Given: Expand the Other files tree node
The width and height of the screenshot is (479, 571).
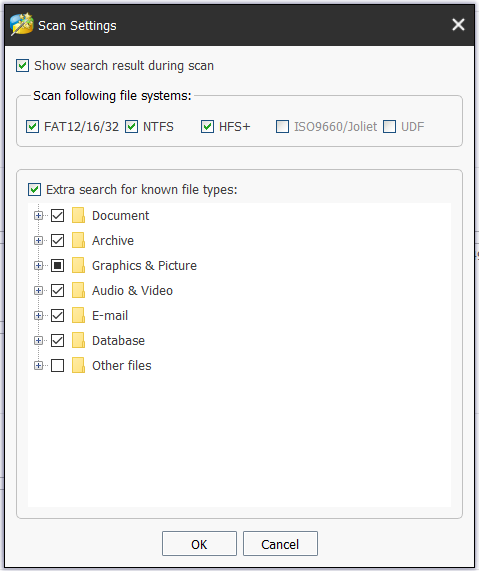Looking at the screenshot, I should tap(38, 365).
